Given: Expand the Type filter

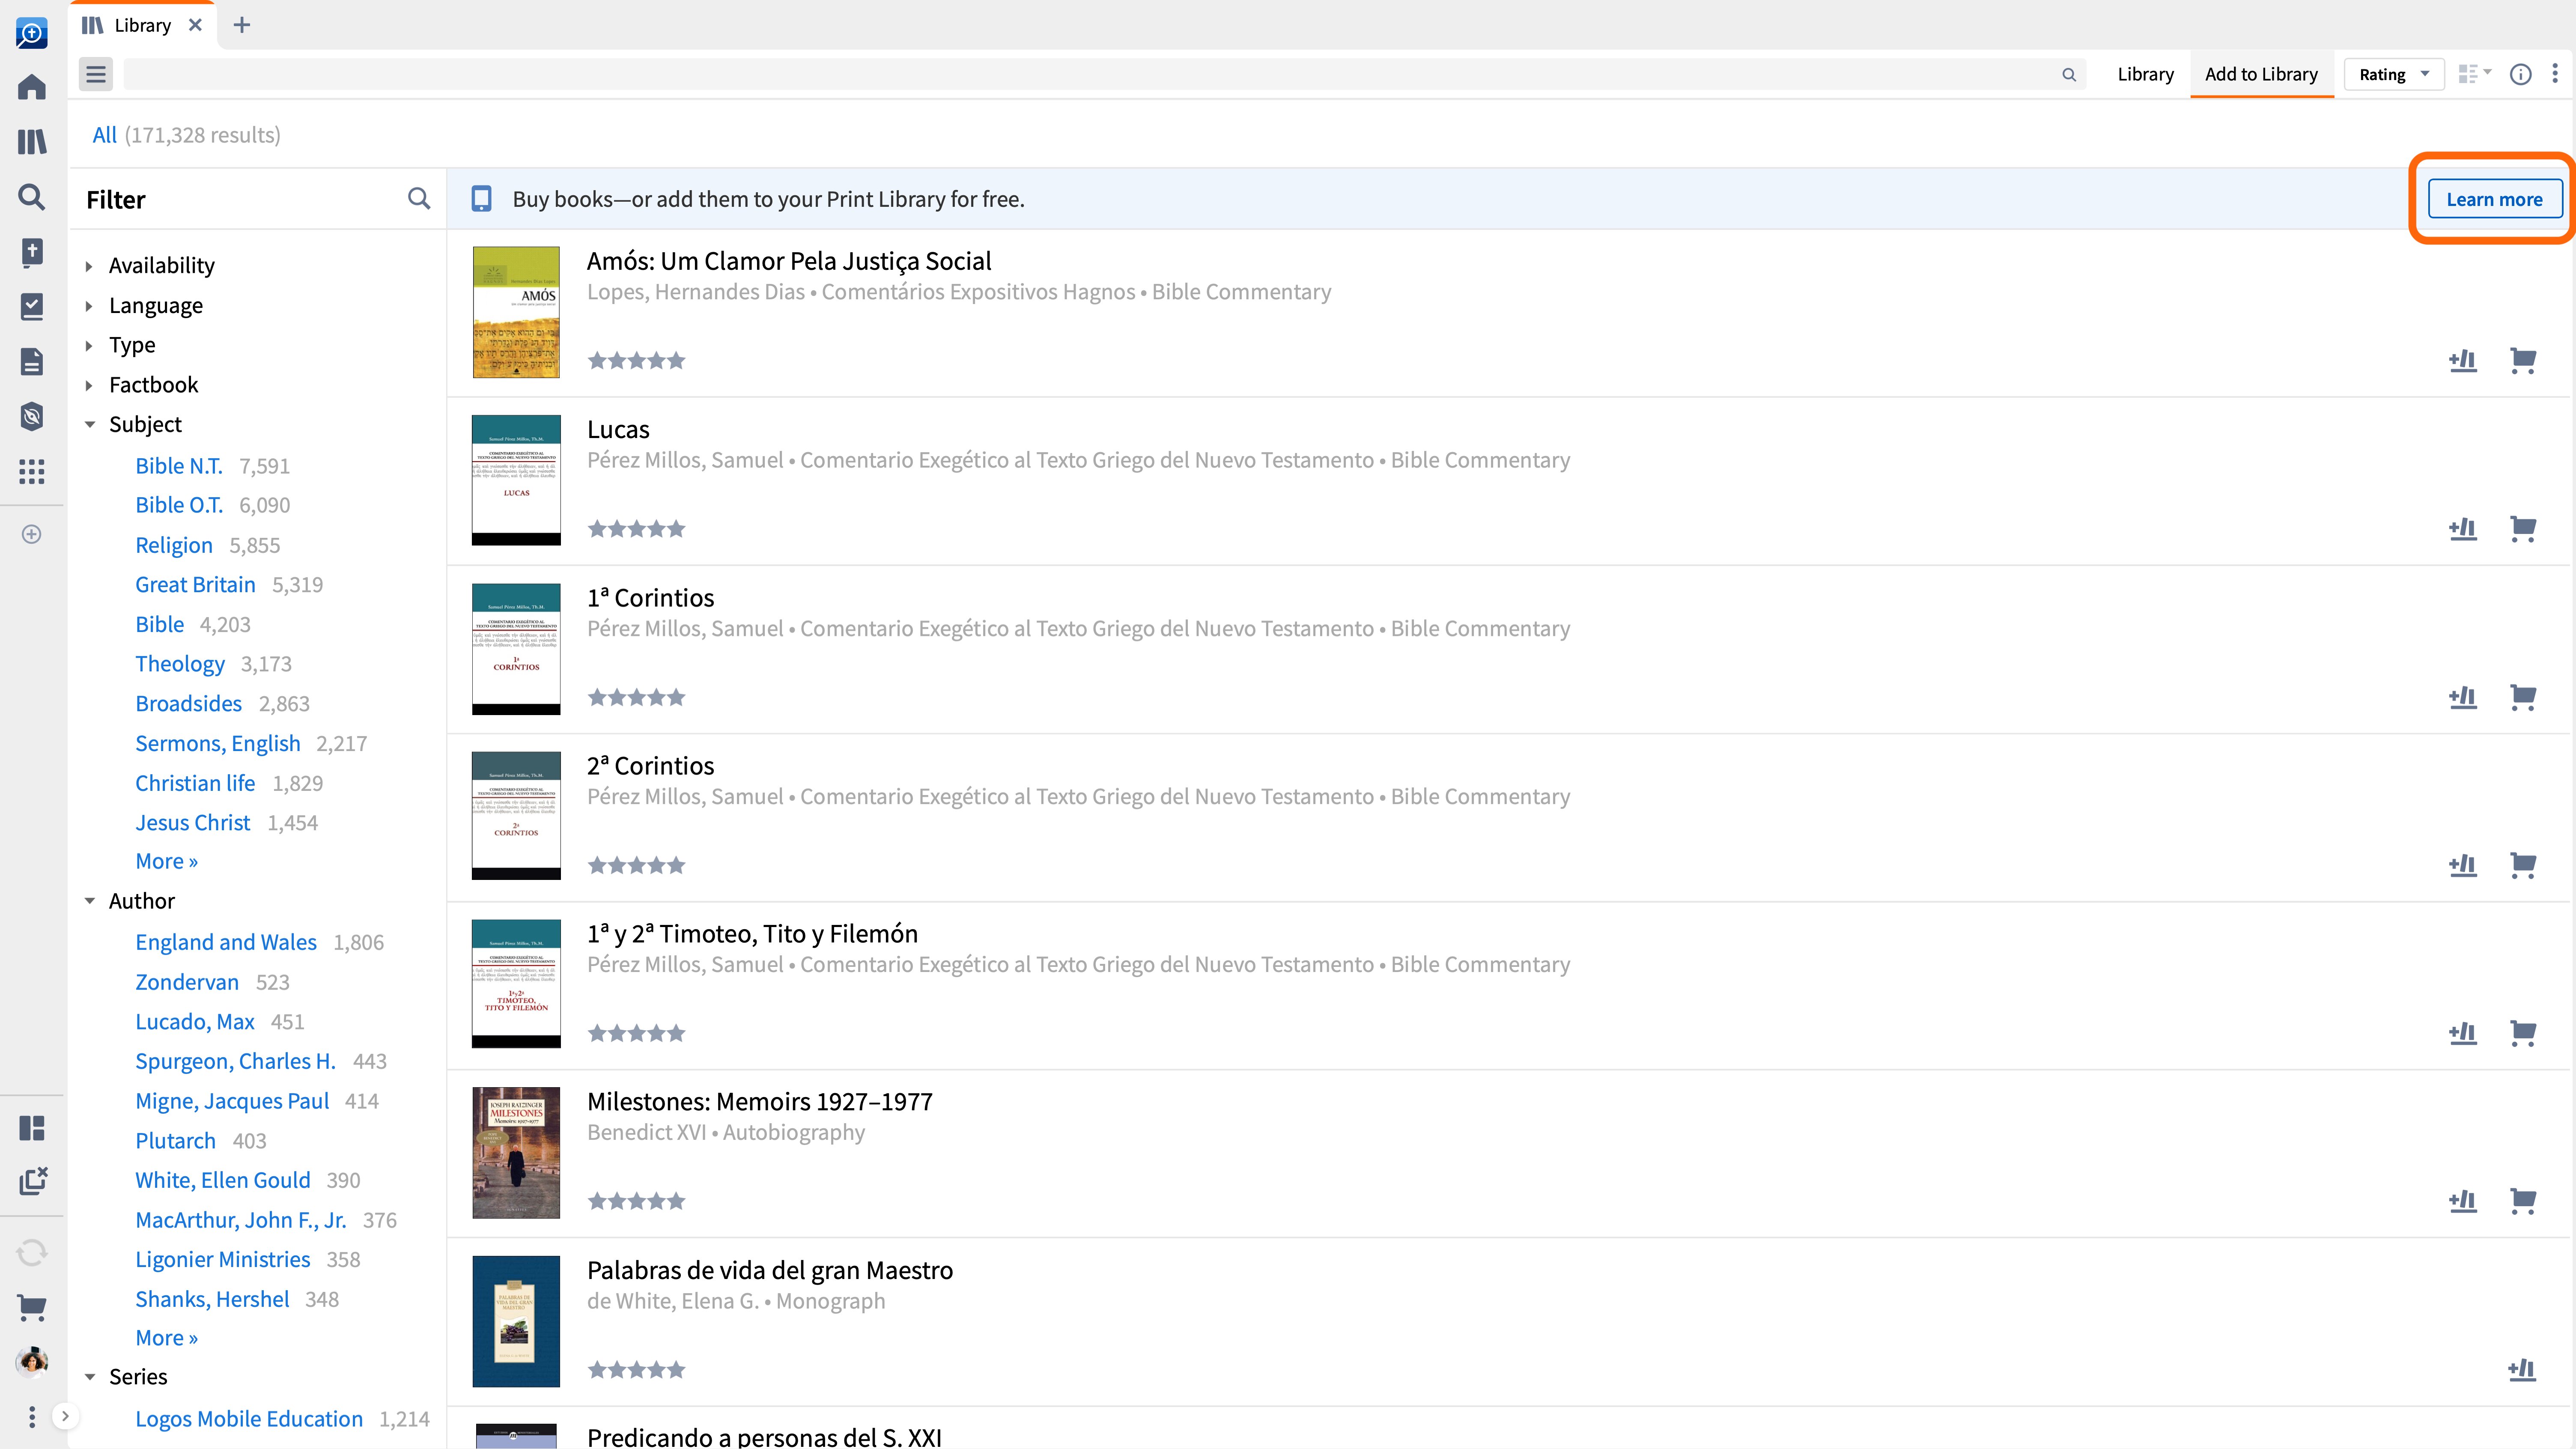Looking at the screenshot, I should (x=89, y=345).
